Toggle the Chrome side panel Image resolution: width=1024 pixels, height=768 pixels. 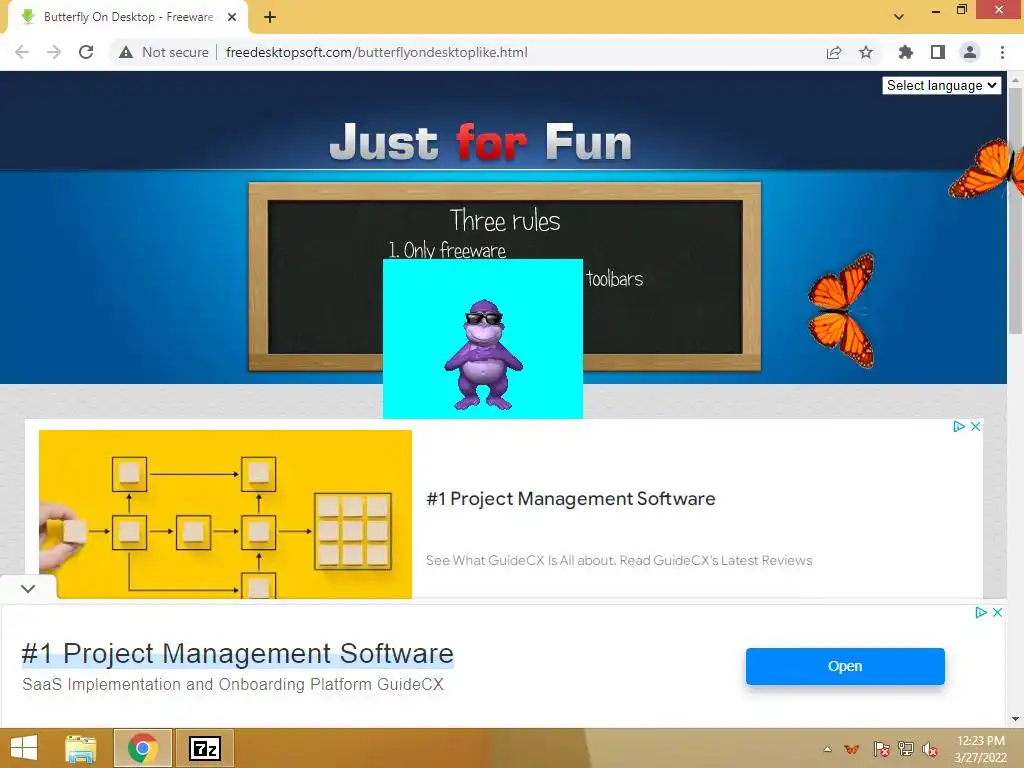938,52
